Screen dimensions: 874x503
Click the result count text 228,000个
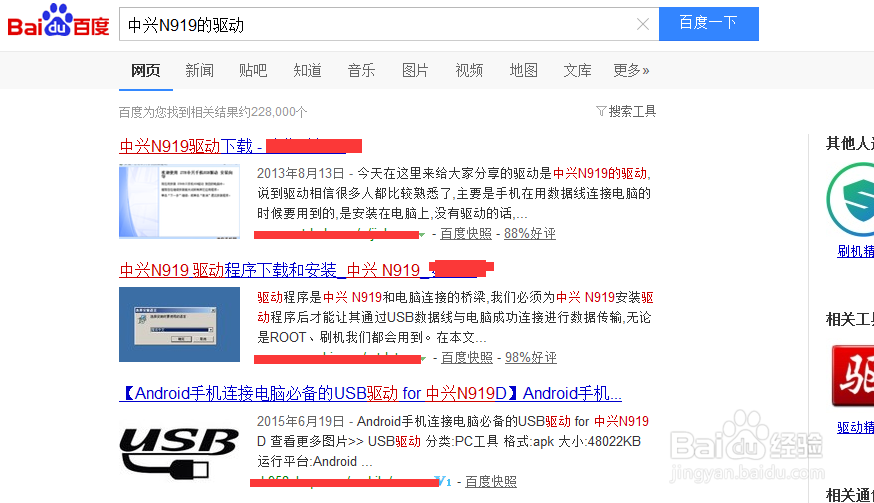279,112
